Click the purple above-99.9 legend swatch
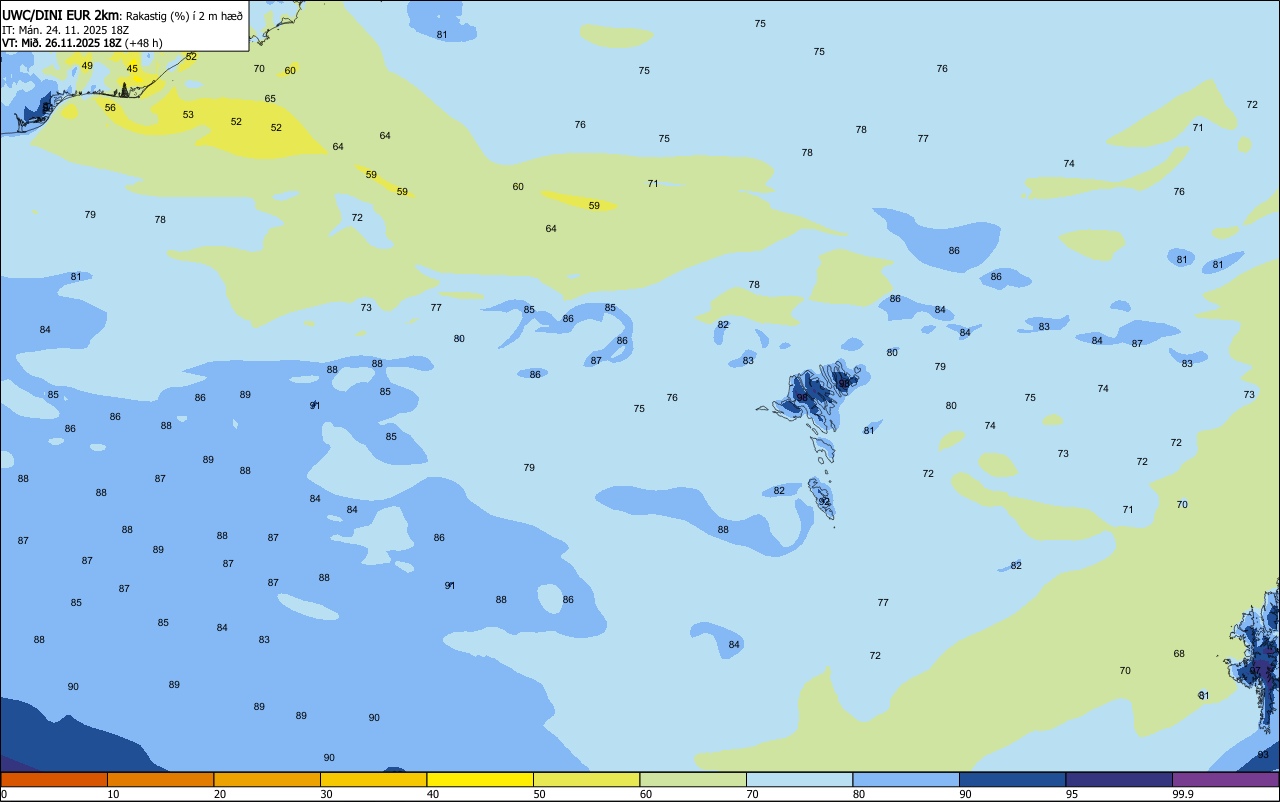The height and width of the screenshot is (802, 1280). click(1225, 779)
